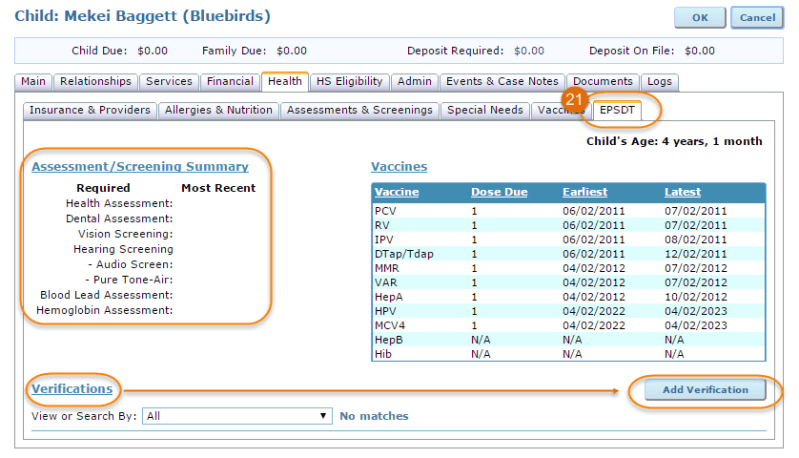Open the Logs tab

click(x=659, y=82)
